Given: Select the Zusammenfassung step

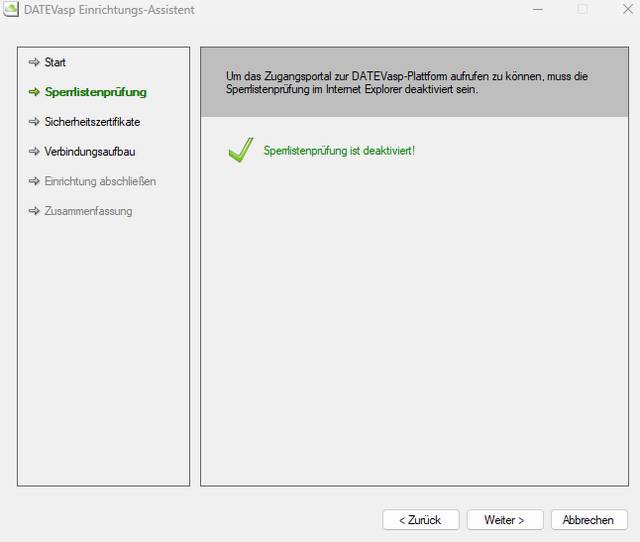Looking at the screenshot, I should [88, 211].
